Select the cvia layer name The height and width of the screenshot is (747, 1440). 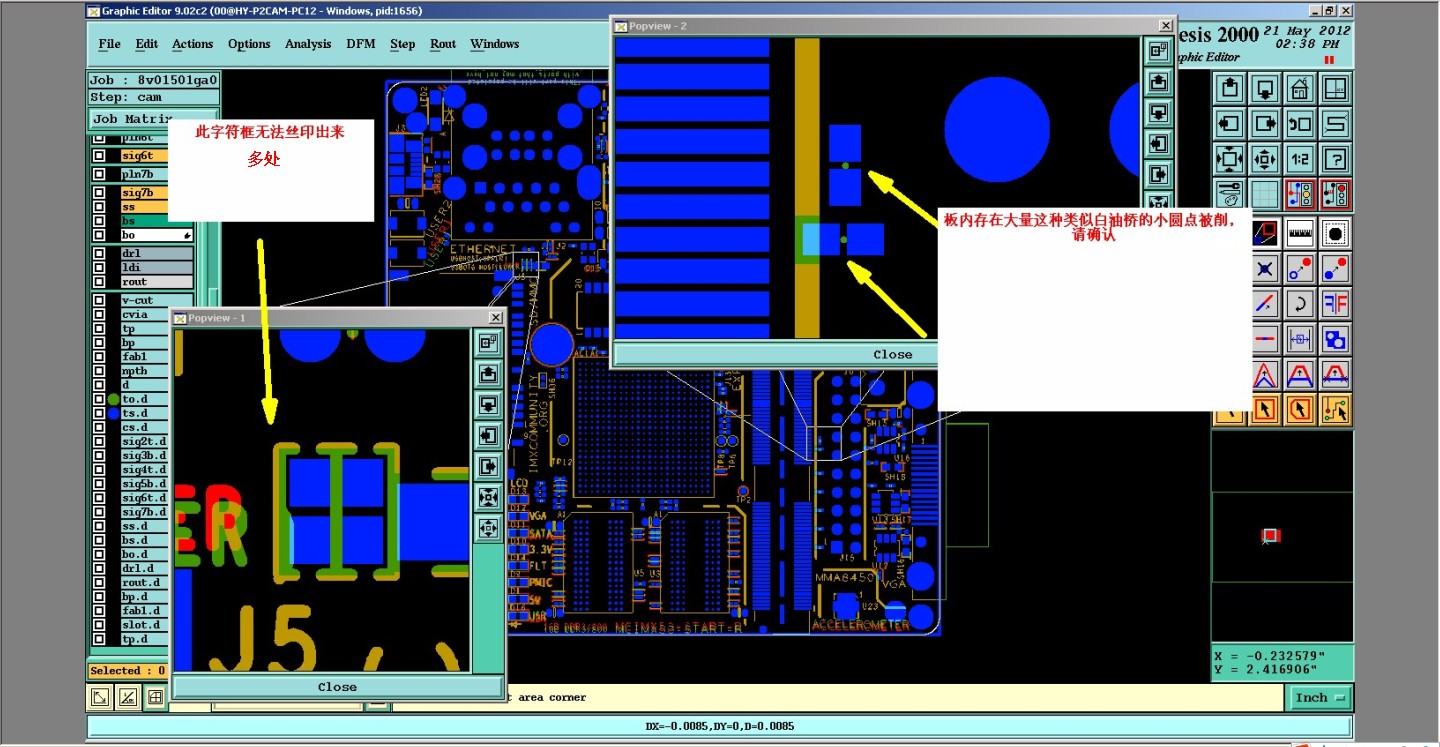[x=144, y=314]
